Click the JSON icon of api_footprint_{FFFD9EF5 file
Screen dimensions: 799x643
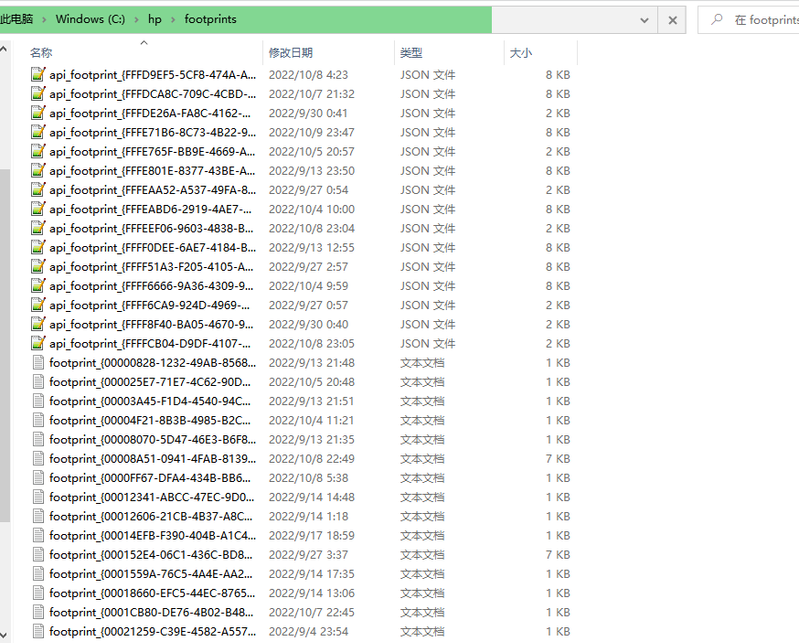click(38, 74)
